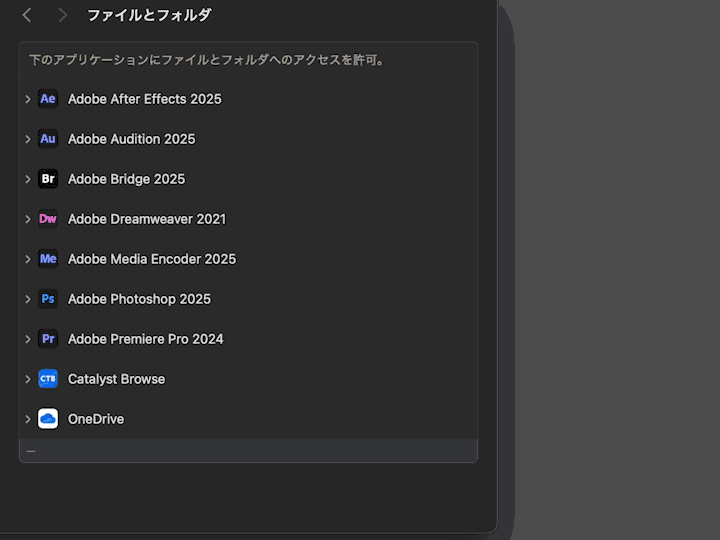Select the OneDrive label
Viewport: 720px width, 540px height.
pyautogui.click(x=96, y=419)
